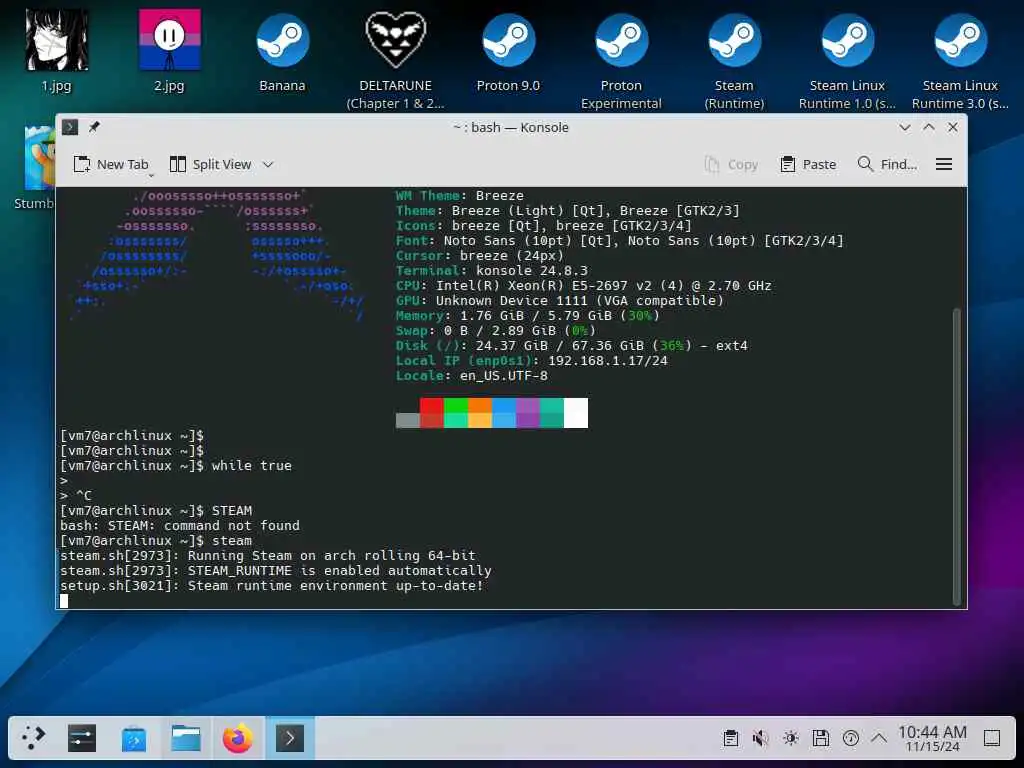Click the Konsole vertical scrollbar
Image resolution: width=1024 pixels, height=768 pixels.
tap(957, 456)
